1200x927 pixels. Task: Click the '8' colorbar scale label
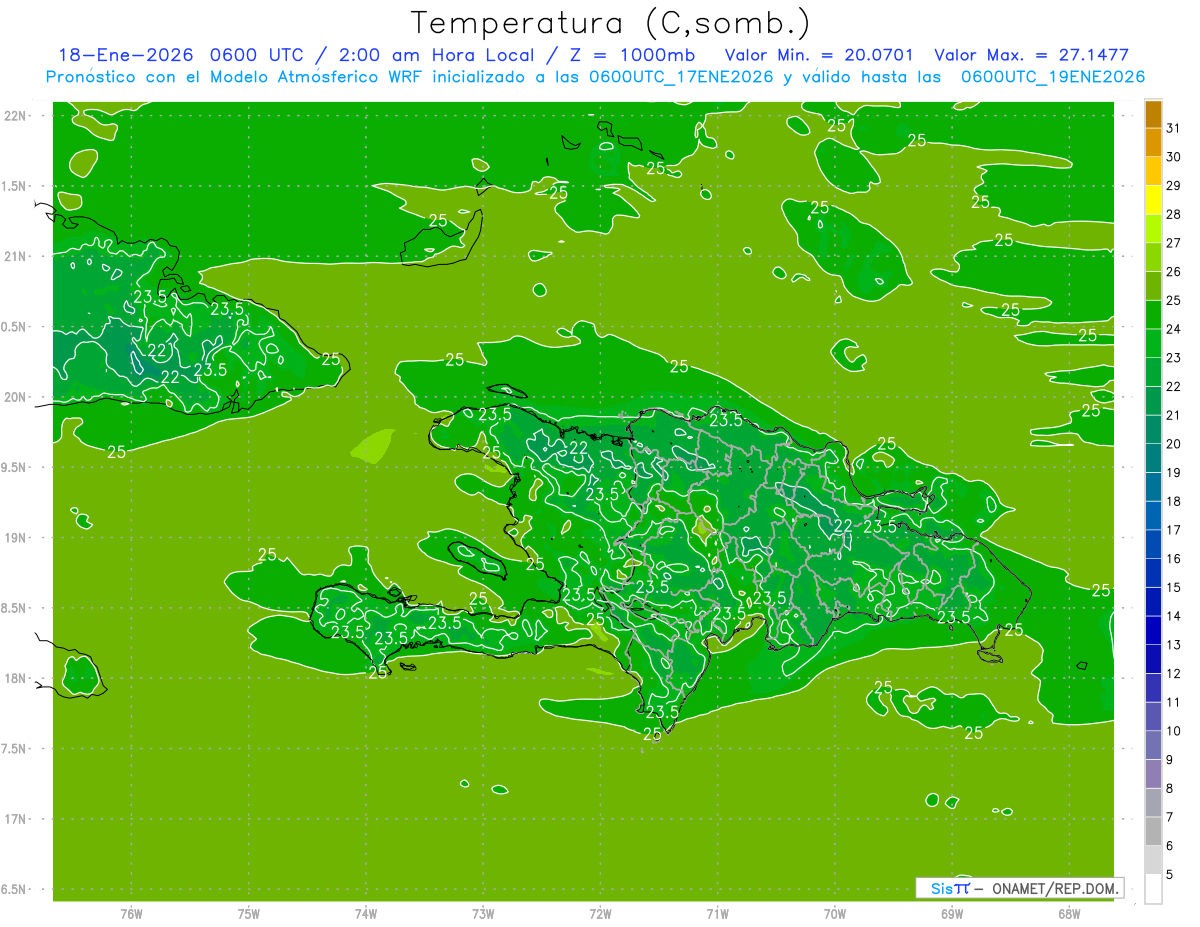1170,788
